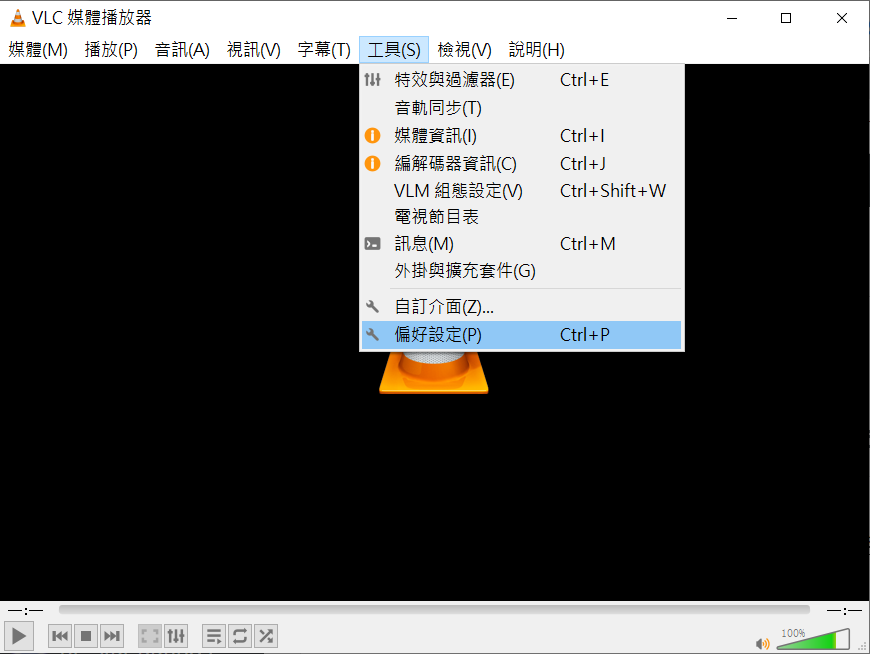
Task: Mute audio using the speaker icon
Action: (762, 643)
